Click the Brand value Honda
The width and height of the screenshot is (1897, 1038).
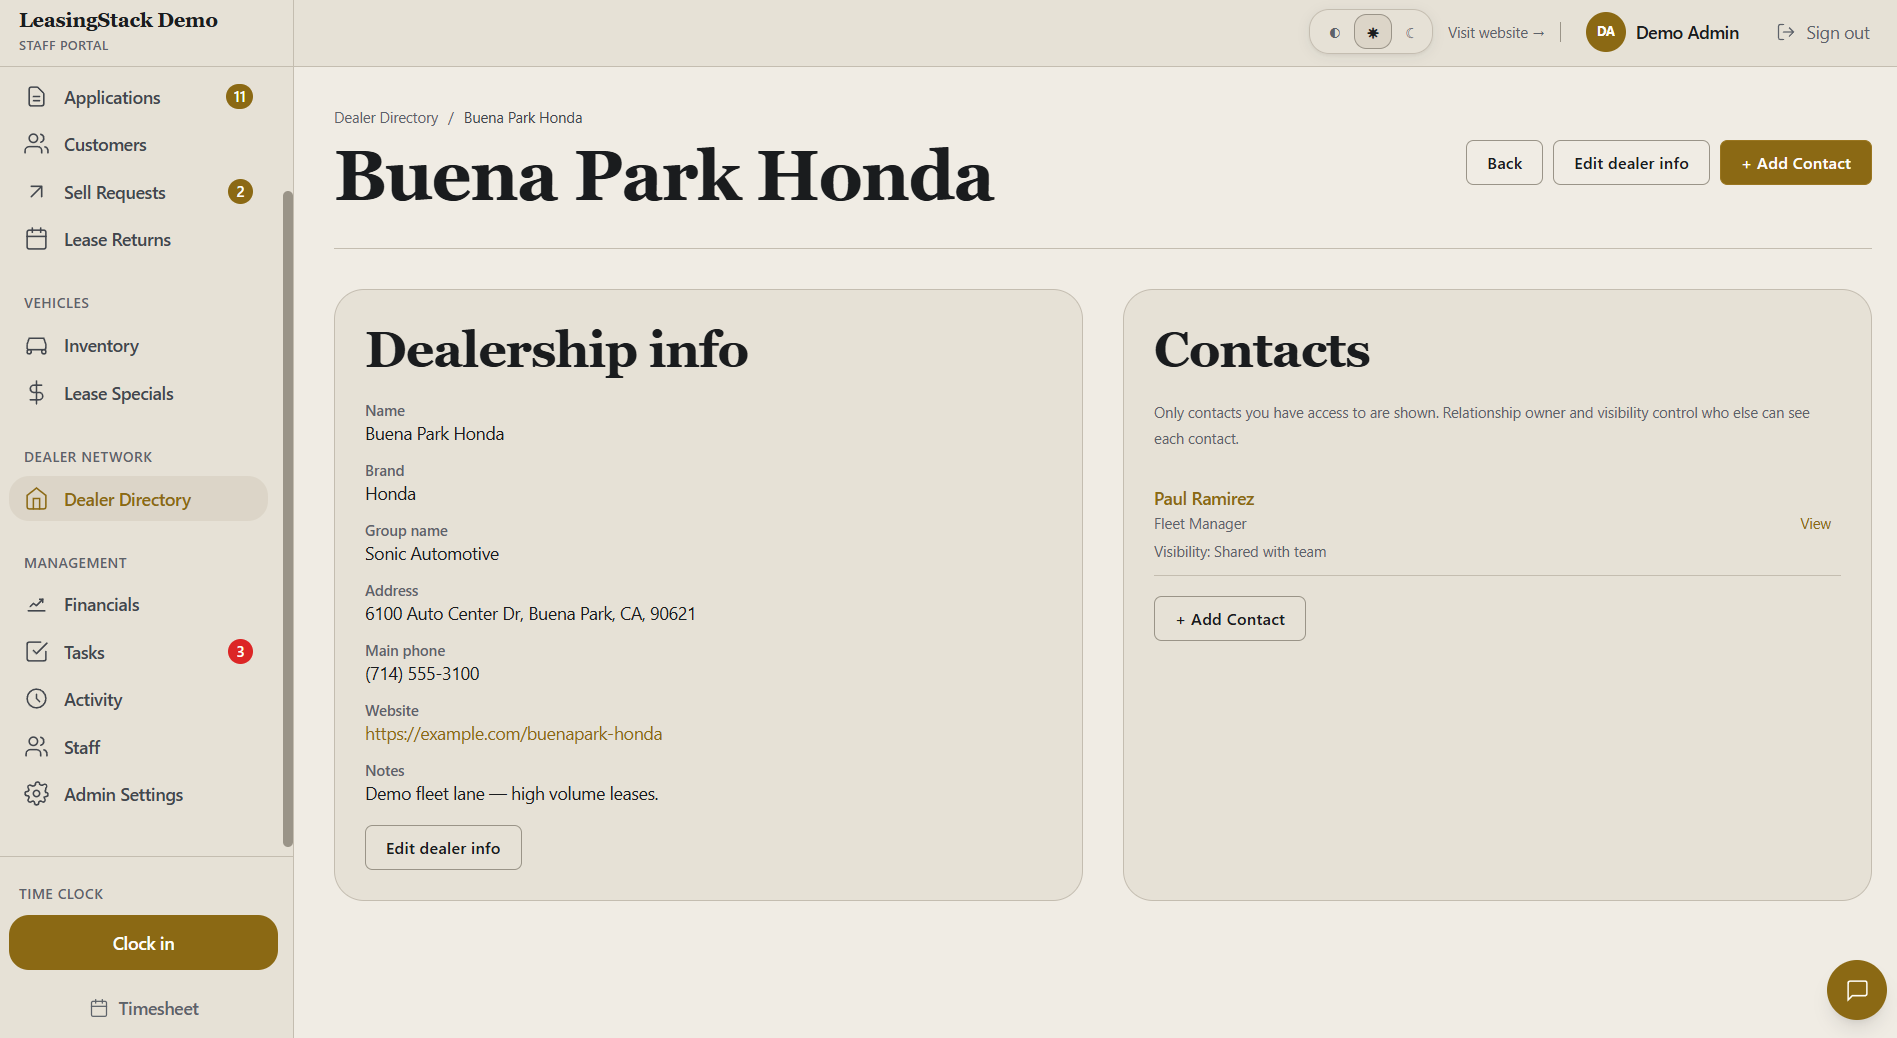(390, 494)
